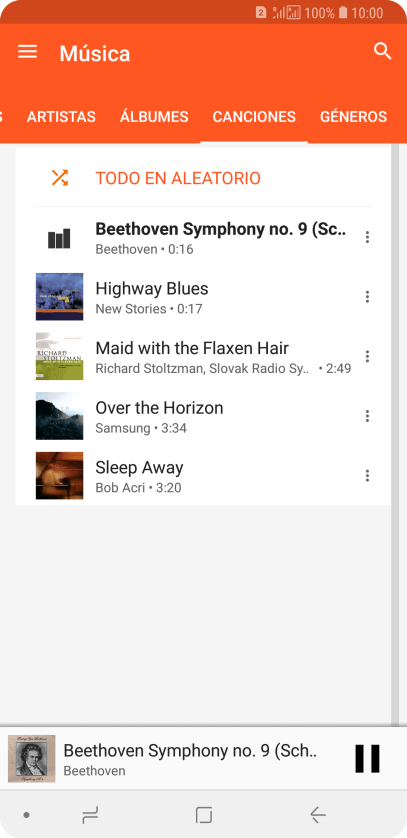Click the Sleep Away album thumbnail
The width and height of the screenshot is (407, 838).
[x=59, y=476]
